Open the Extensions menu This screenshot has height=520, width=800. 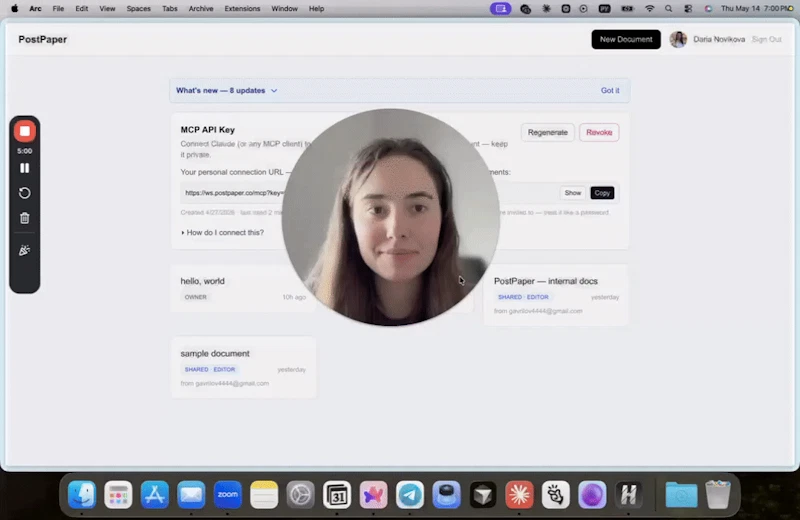(242, 9)
